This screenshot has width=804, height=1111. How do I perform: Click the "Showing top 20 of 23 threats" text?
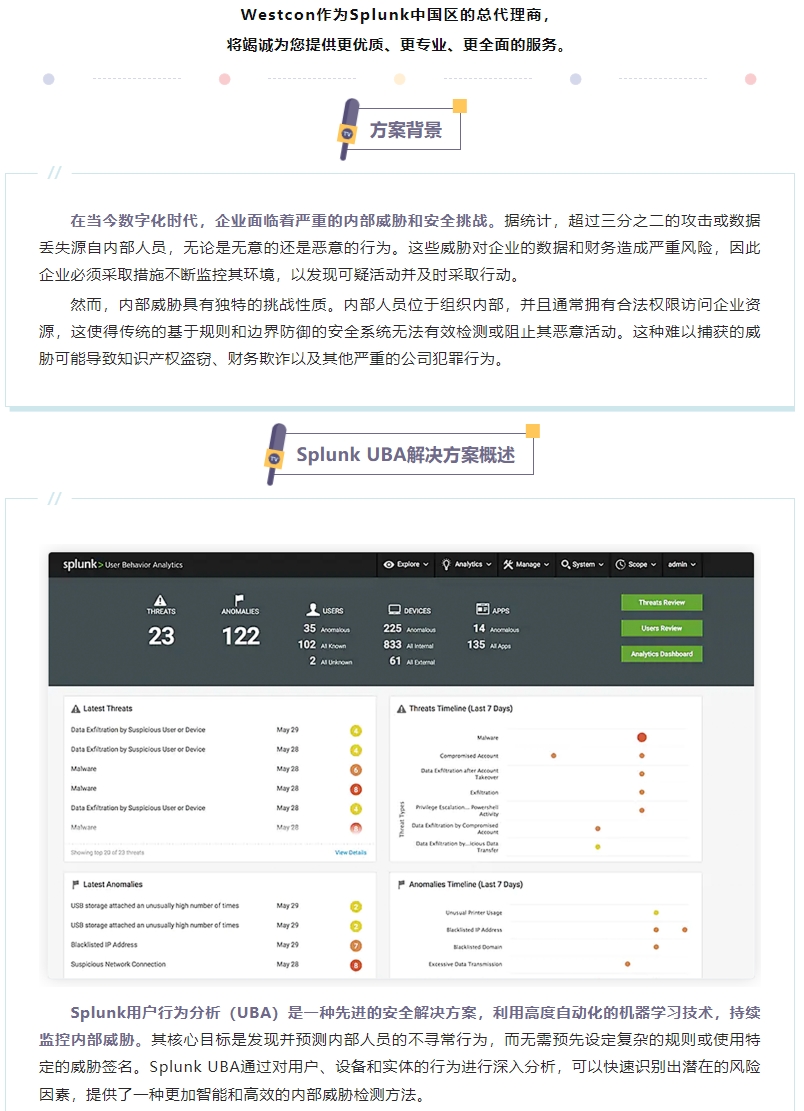tap(107, 852)
